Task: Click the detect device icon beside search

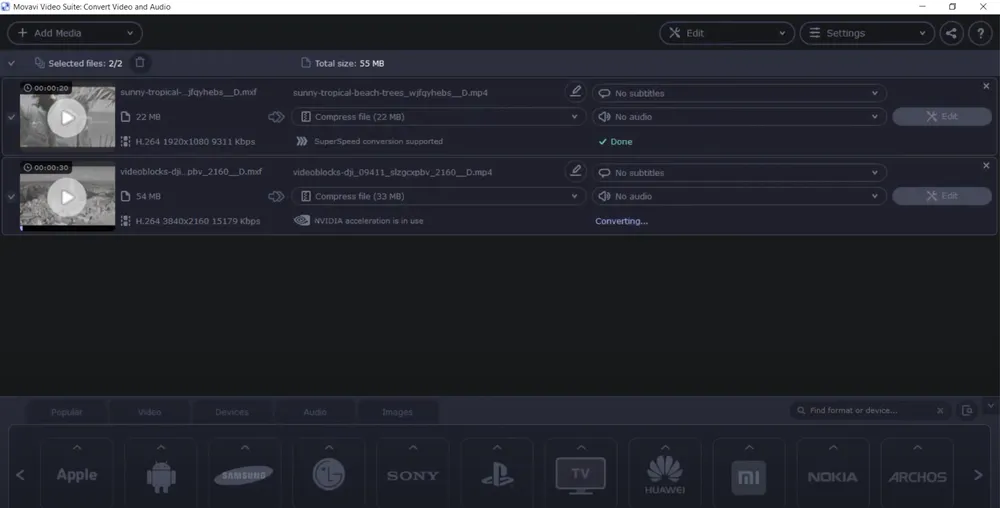Action: click(x=967, y=410)
